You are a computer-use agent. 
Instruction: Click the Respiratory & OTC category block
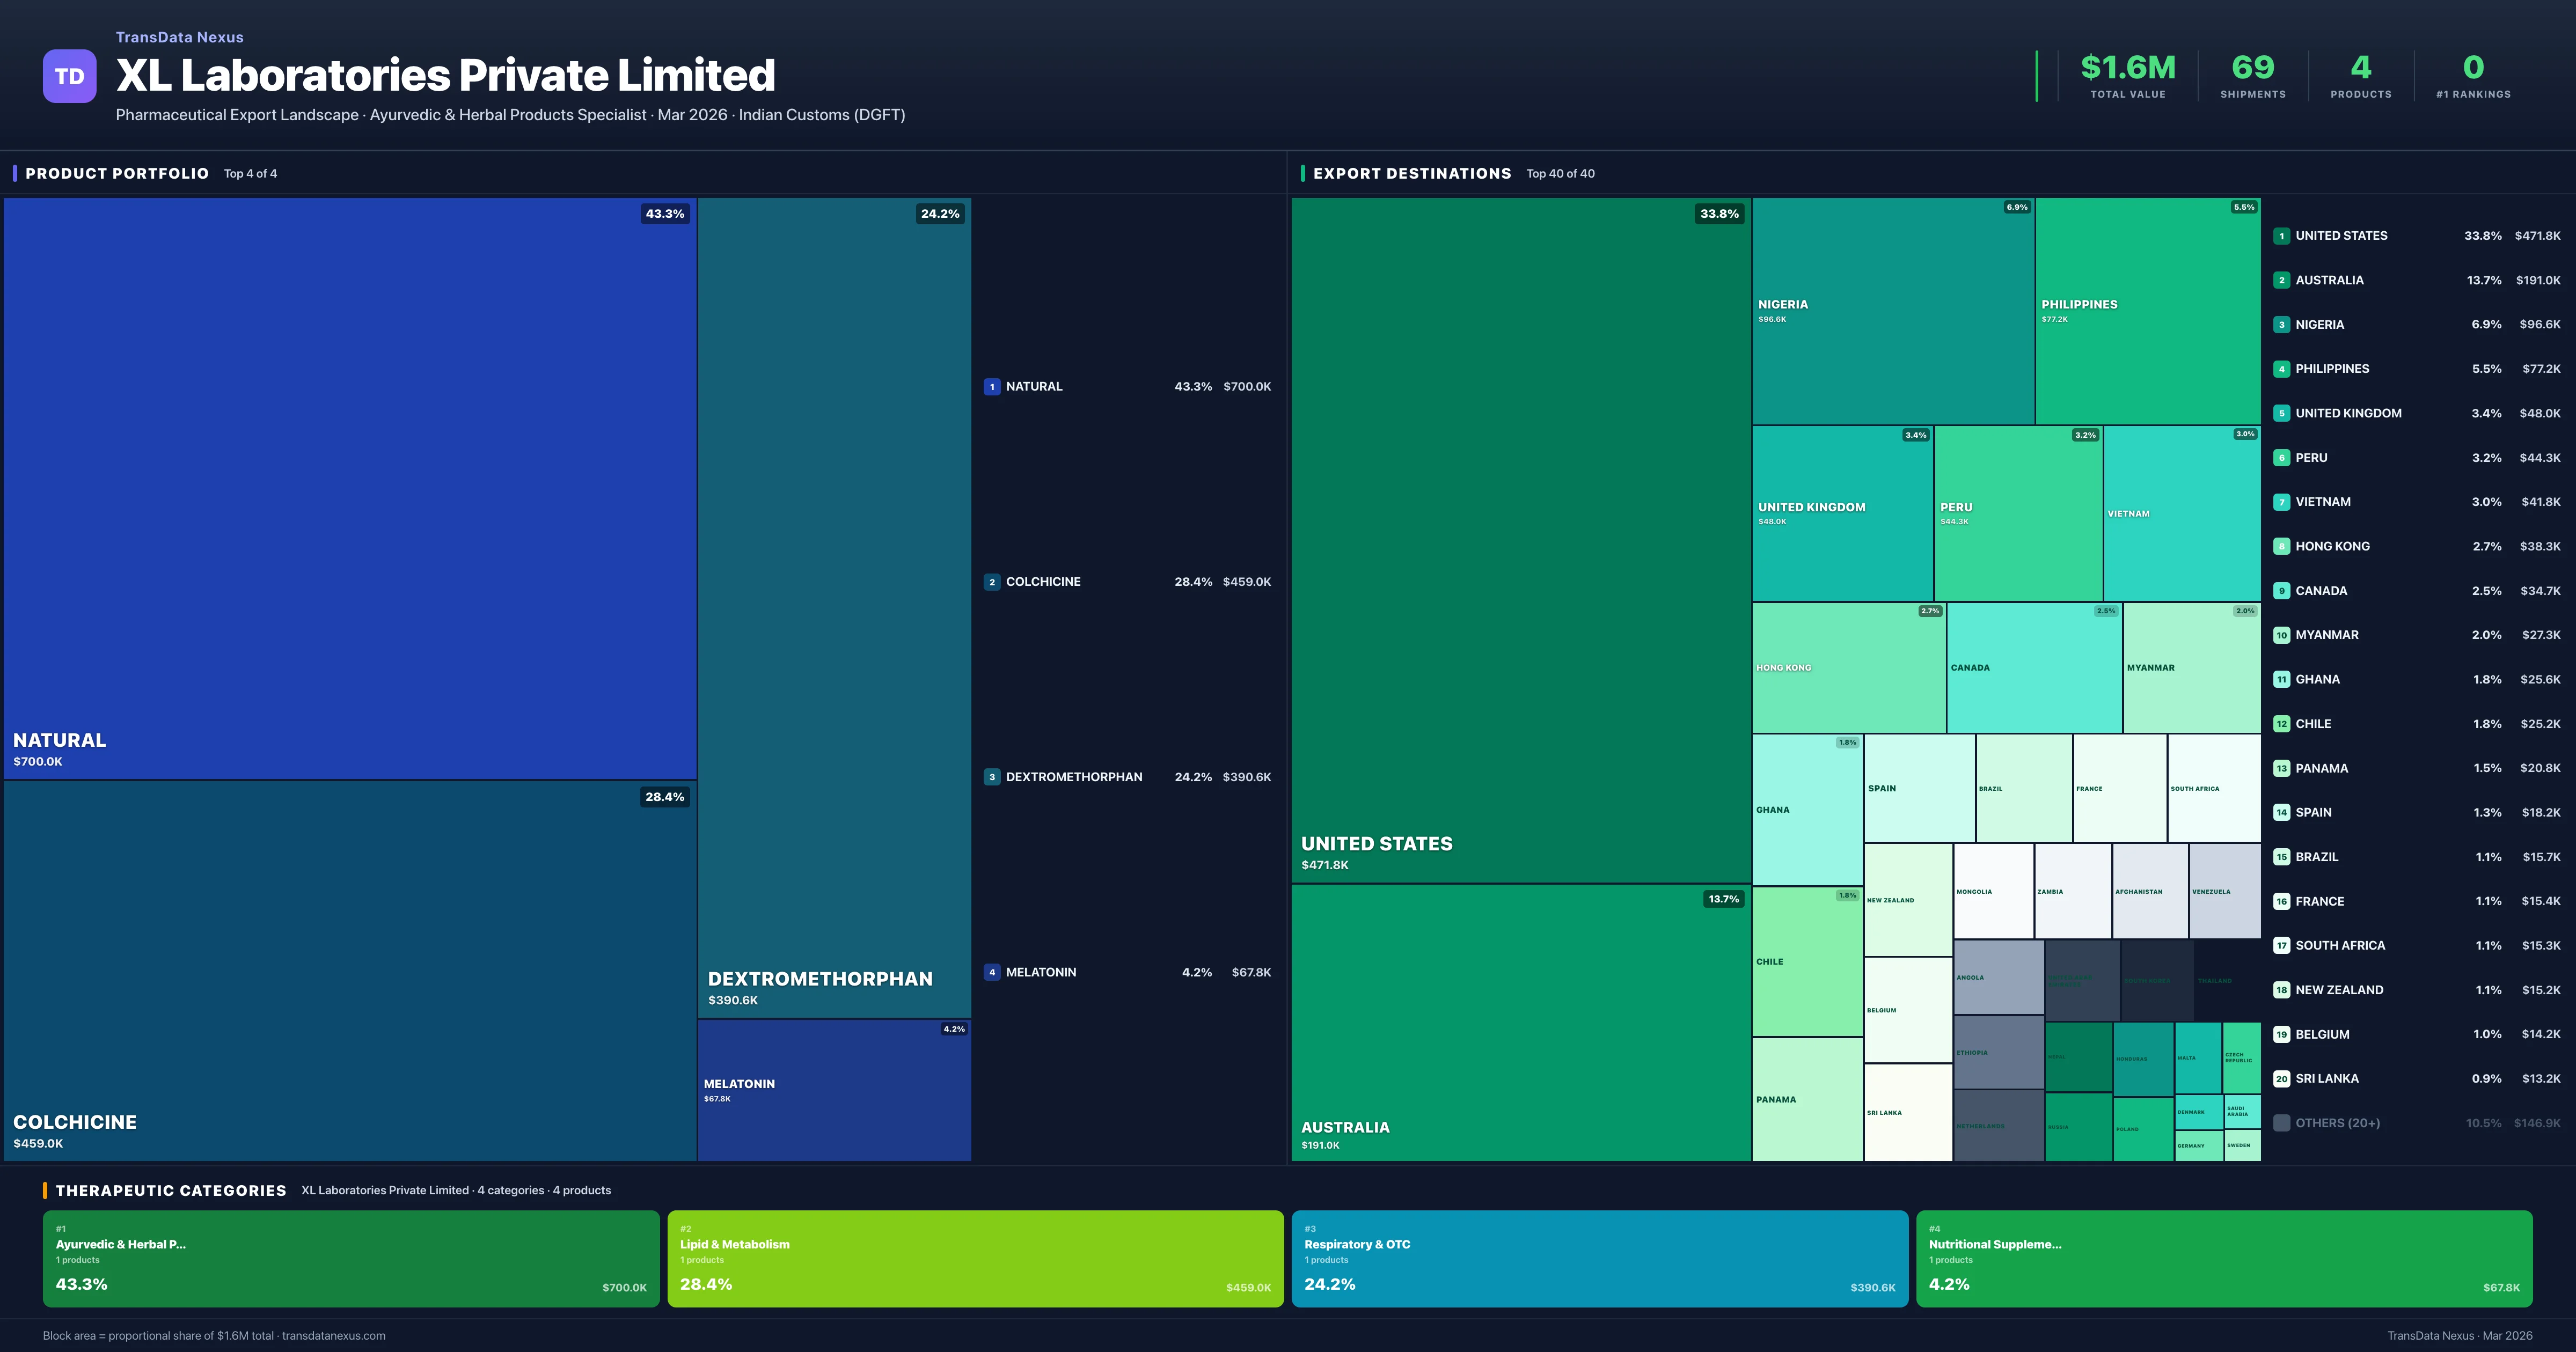[x=1600, y=1258]
